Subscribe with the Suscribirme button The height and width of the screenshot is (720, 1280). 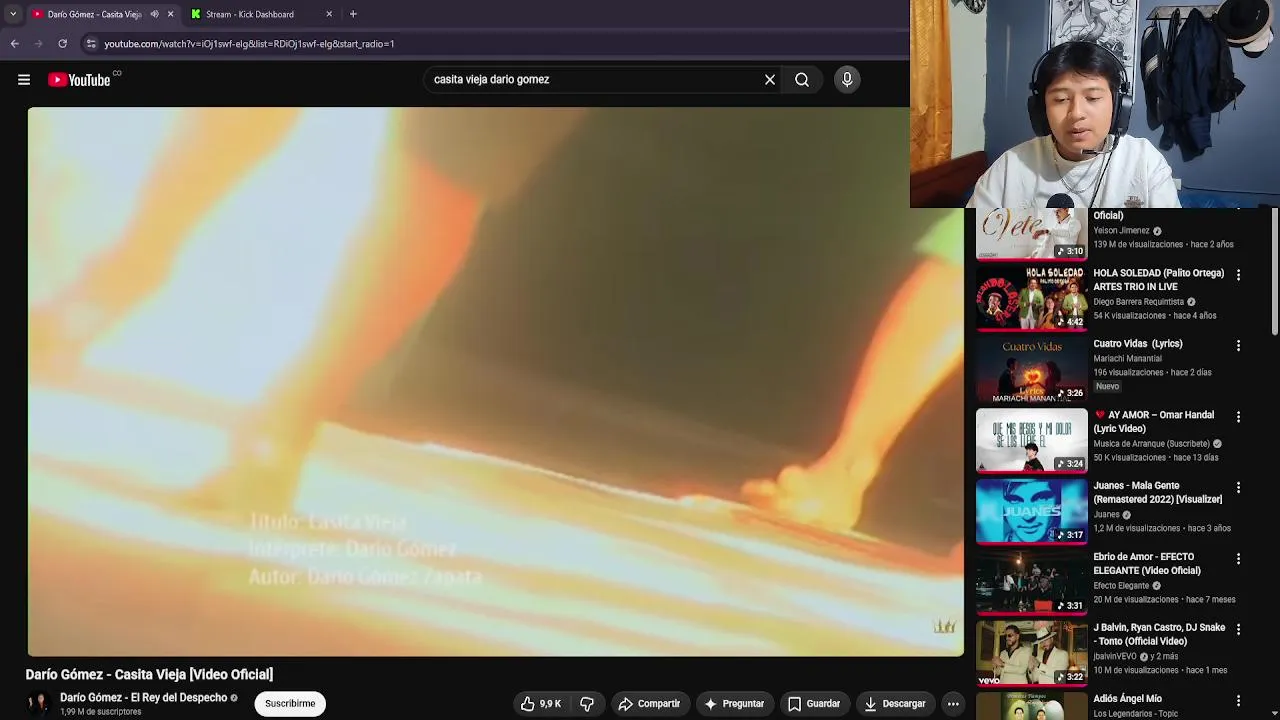coord(290,704)
